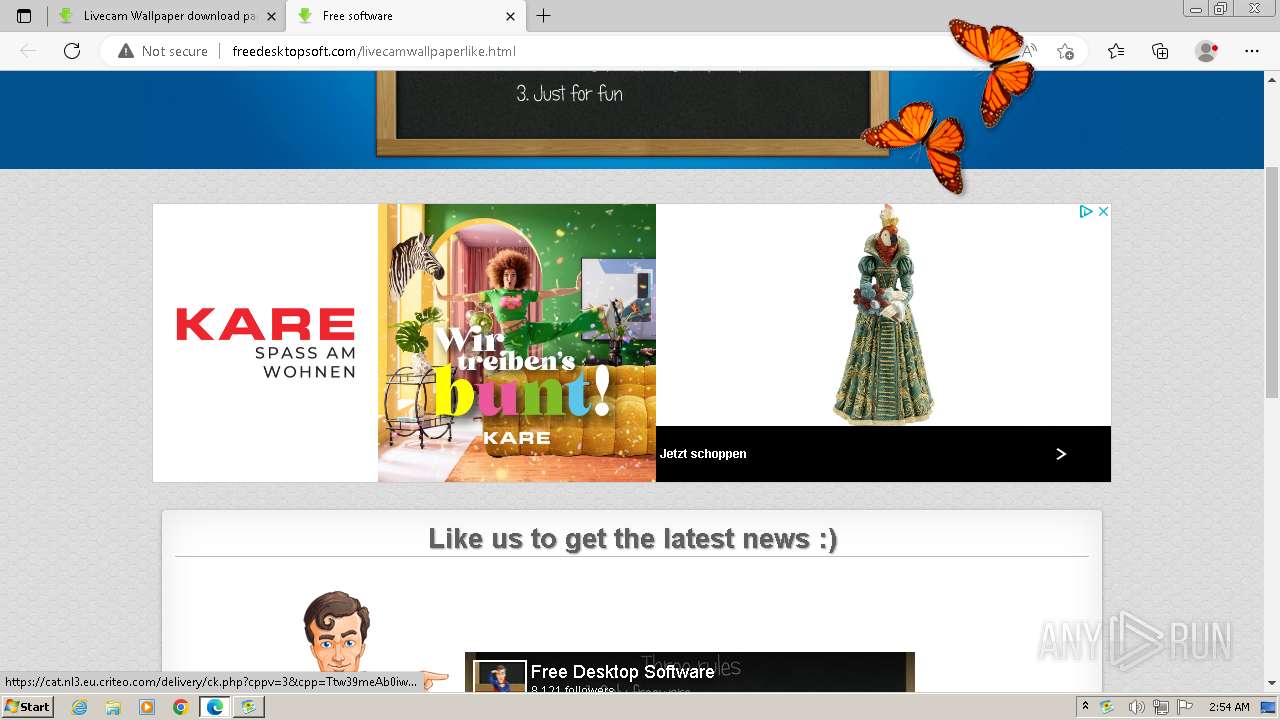The height and width of the screenshot is (720, 1280).
Task: Switch to Livecam Wallpaper download tab
Action: (167, 16)
